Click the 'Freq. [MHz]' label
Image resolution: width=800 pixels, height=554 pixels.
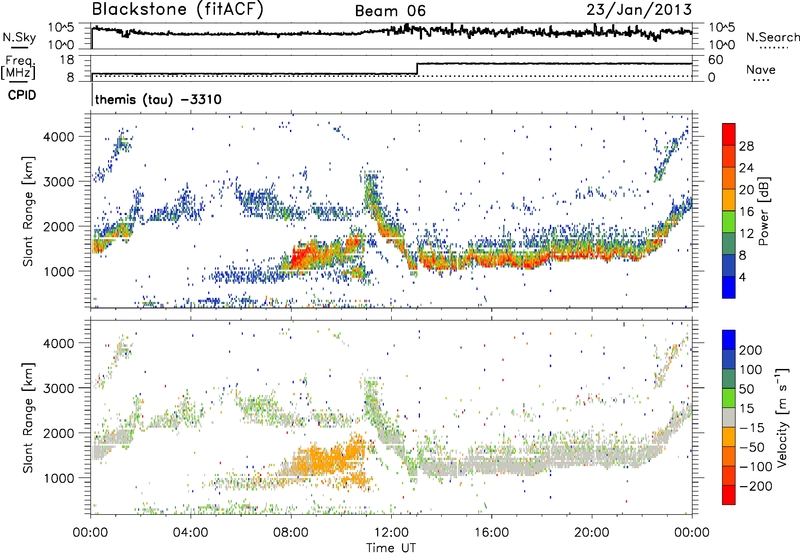click(18, 67)
